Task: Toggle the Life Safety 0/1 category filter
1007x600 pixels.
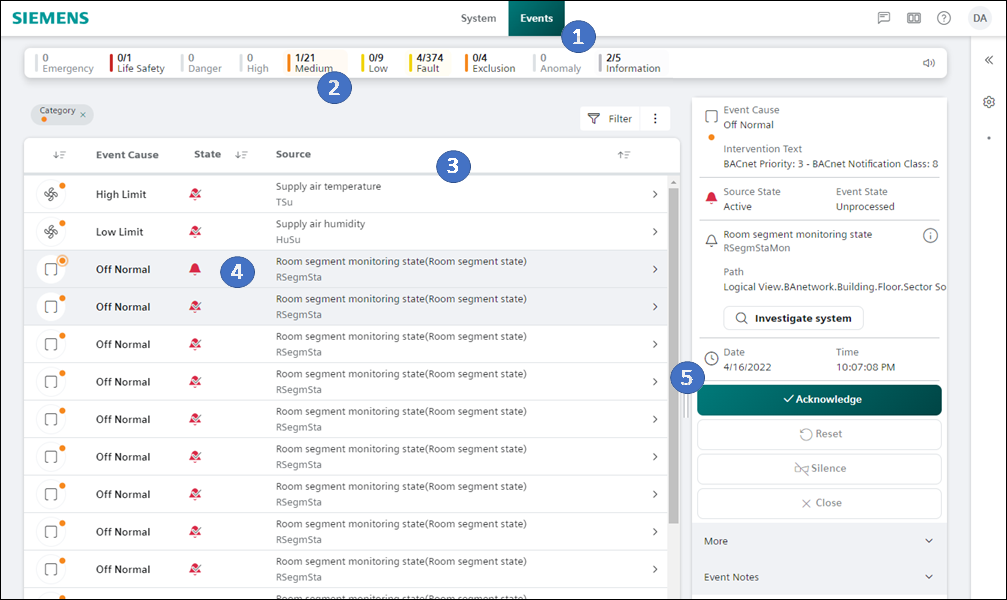Action: (x=139, y=63)
